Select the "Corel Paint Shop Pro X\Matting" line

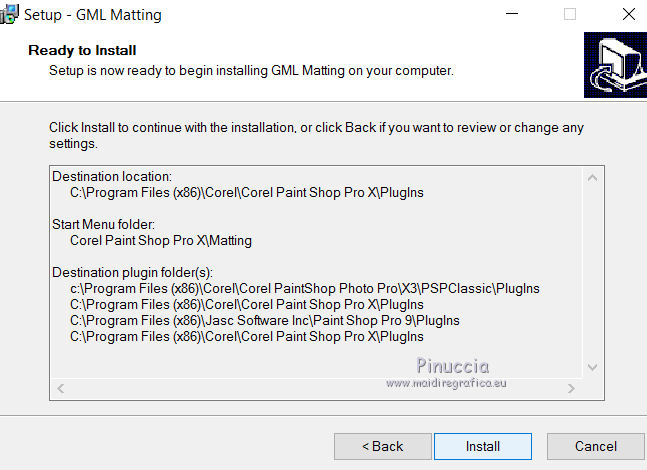click(x=161, y=241)
